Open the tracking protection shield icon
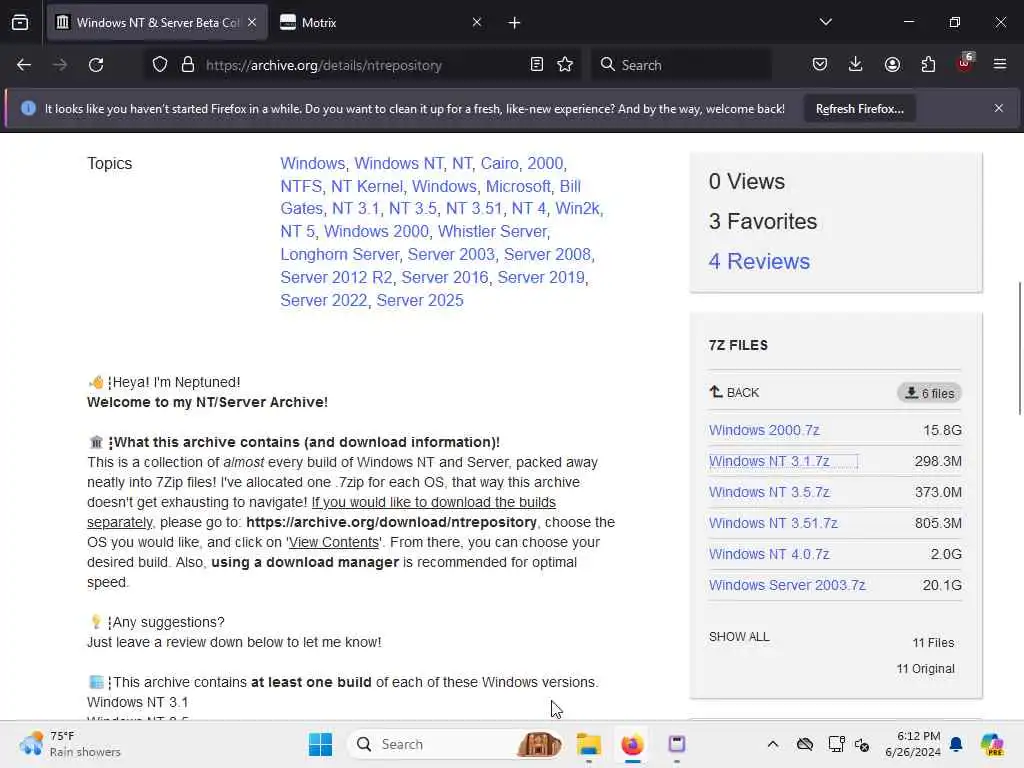The width and height of the screenshot is (1024, 768). coord(160,65)
